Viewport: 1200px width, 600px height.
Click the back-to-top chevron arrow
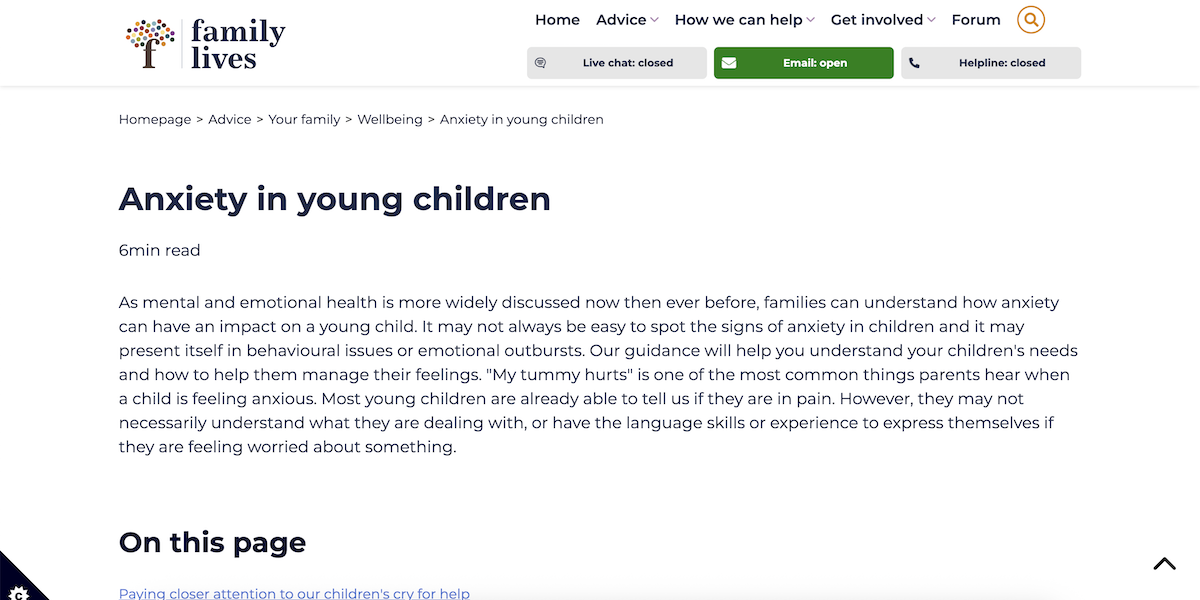pyautogui.click(x=1164, y=563)
